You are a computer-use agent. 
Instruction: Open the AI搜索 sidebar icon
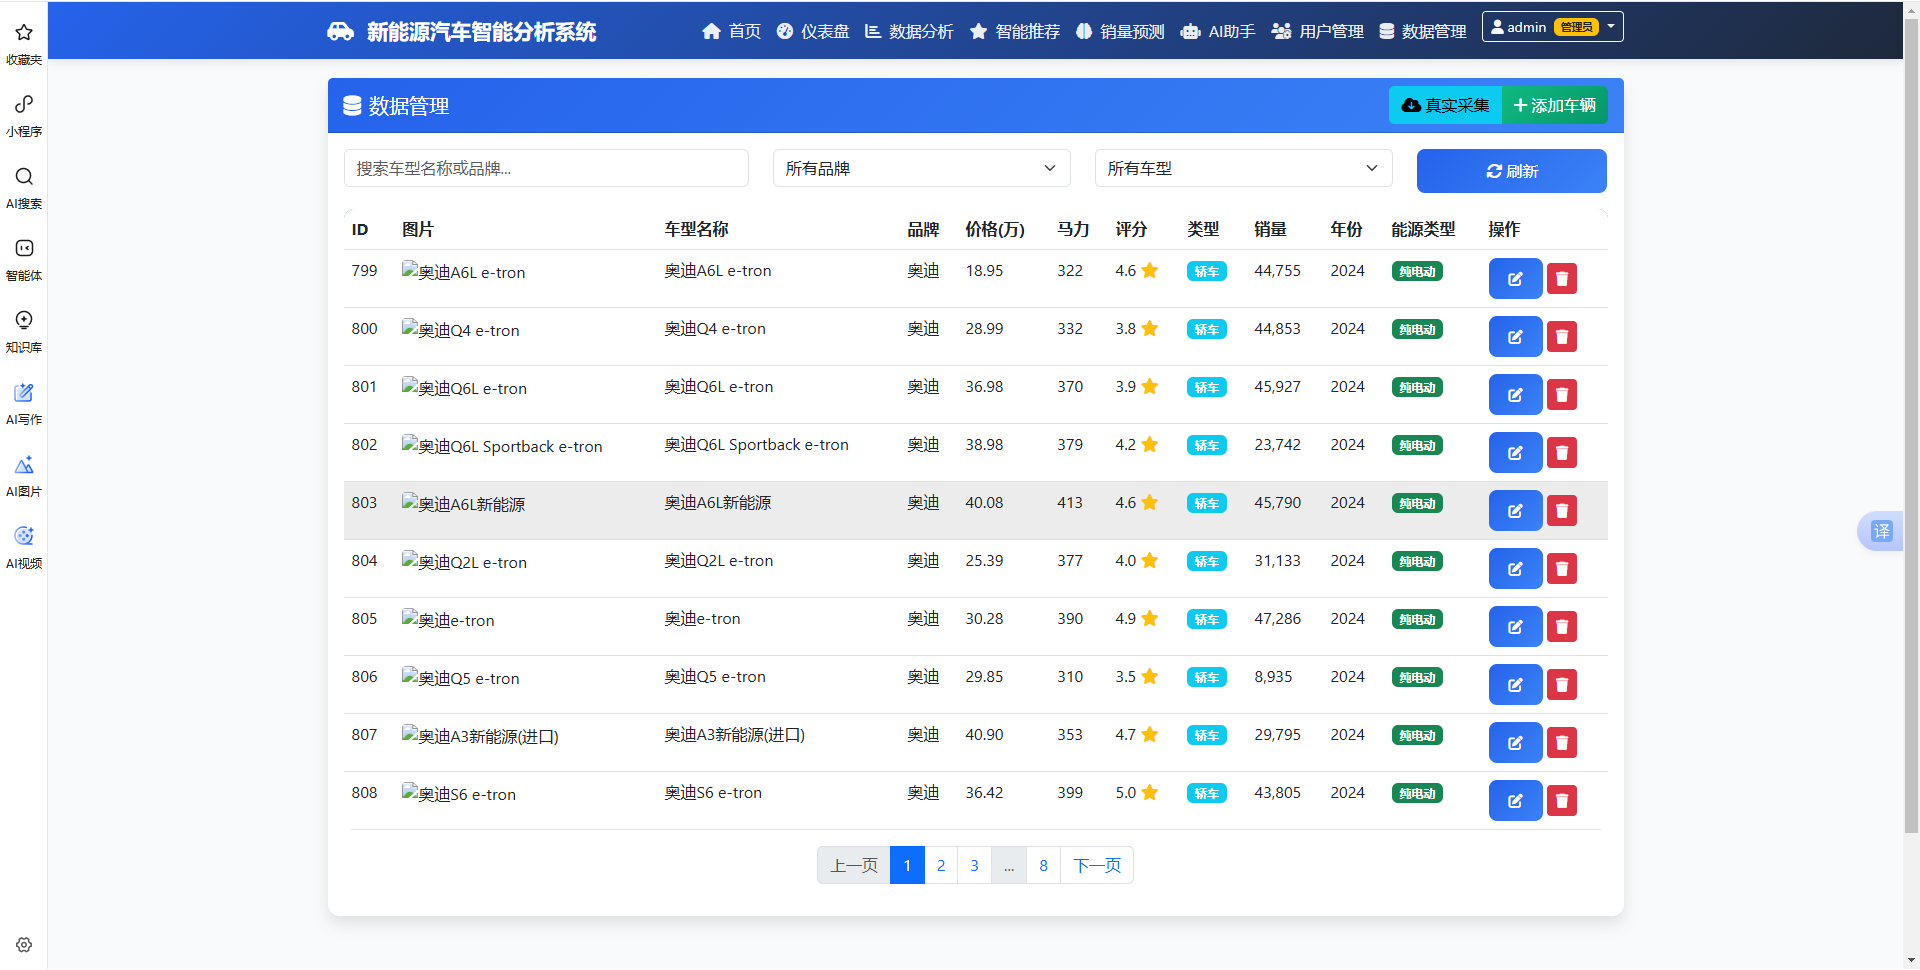tap(24, 188)
